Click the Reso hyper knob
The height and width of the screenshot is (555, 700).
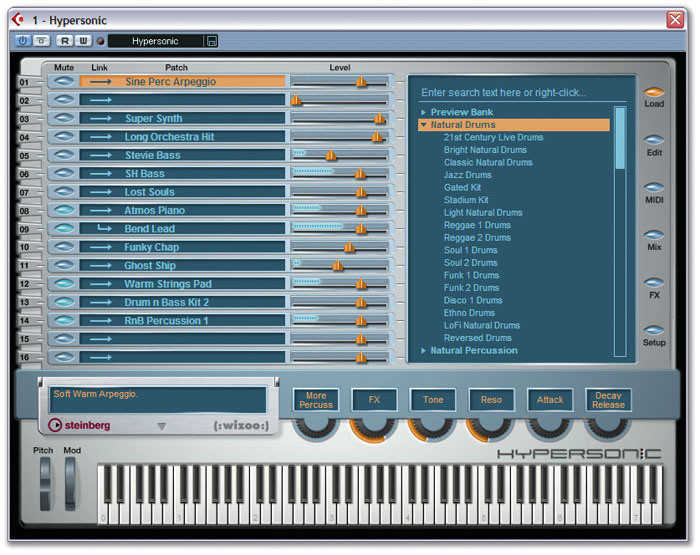(x=491, y=428)
